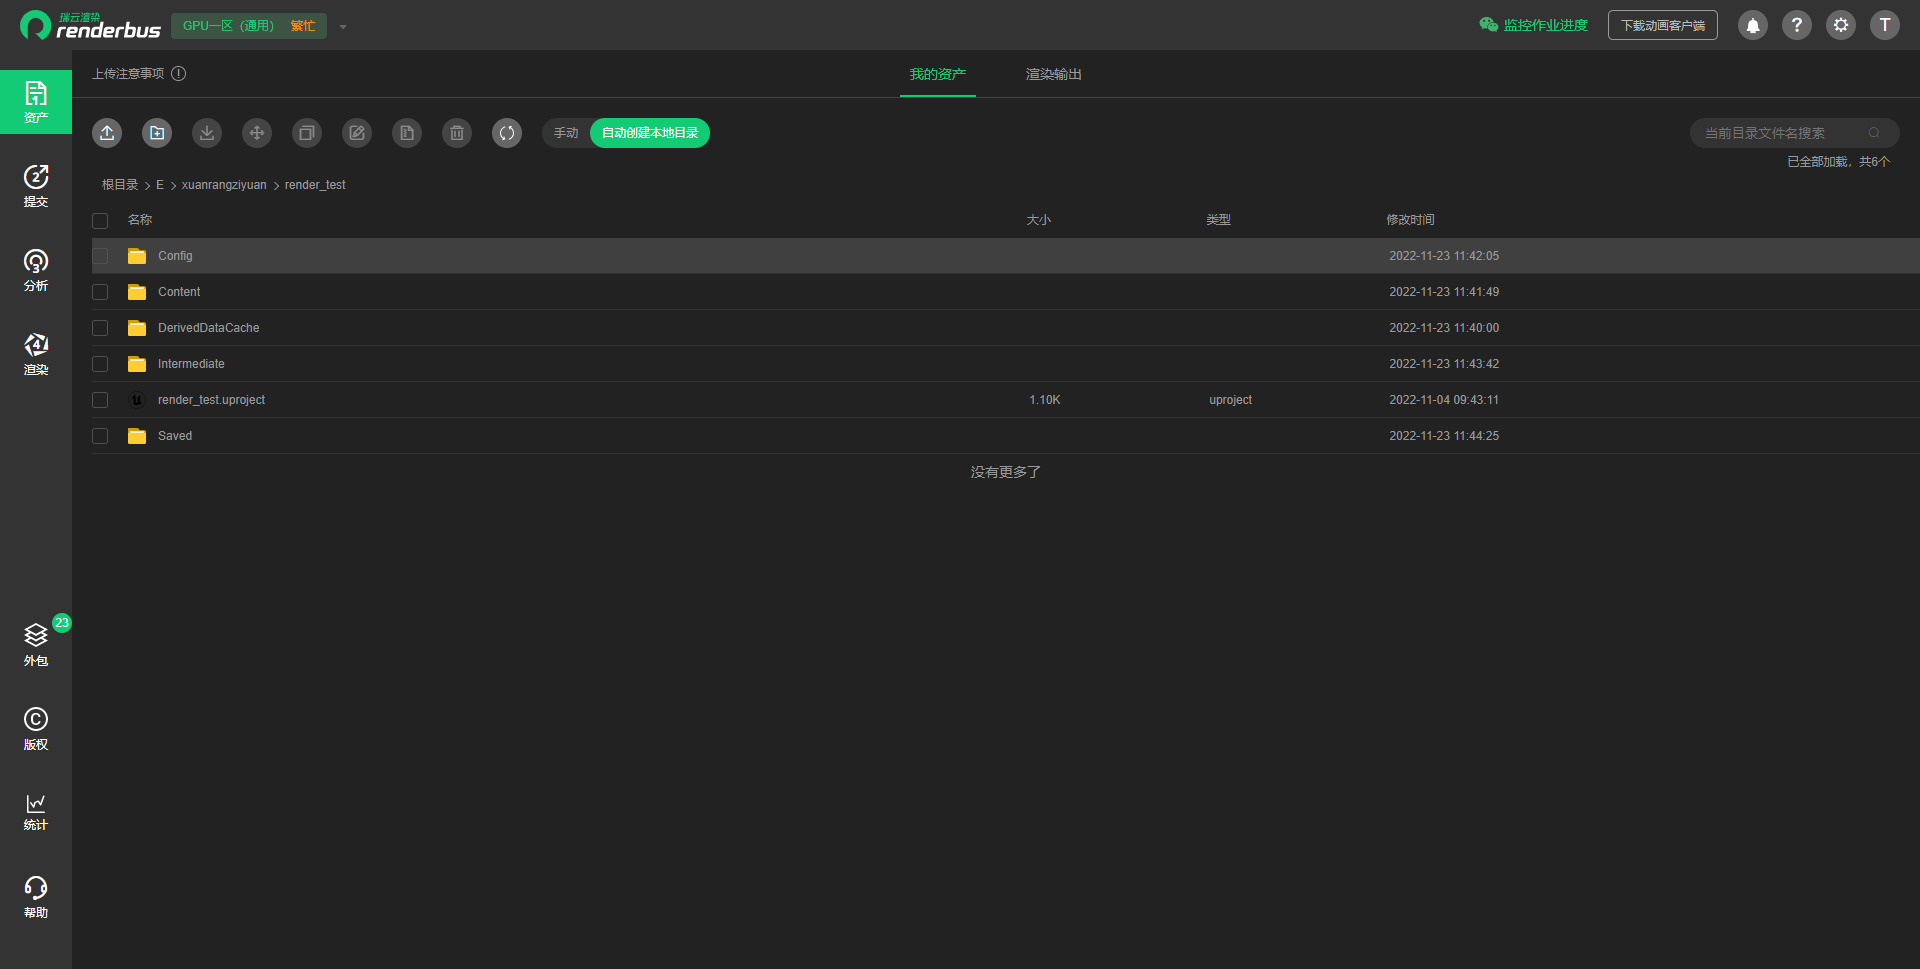Click 上传注意事项 text link
The width and height of the screenshot is (1920, 969).
tap(128, 74)
